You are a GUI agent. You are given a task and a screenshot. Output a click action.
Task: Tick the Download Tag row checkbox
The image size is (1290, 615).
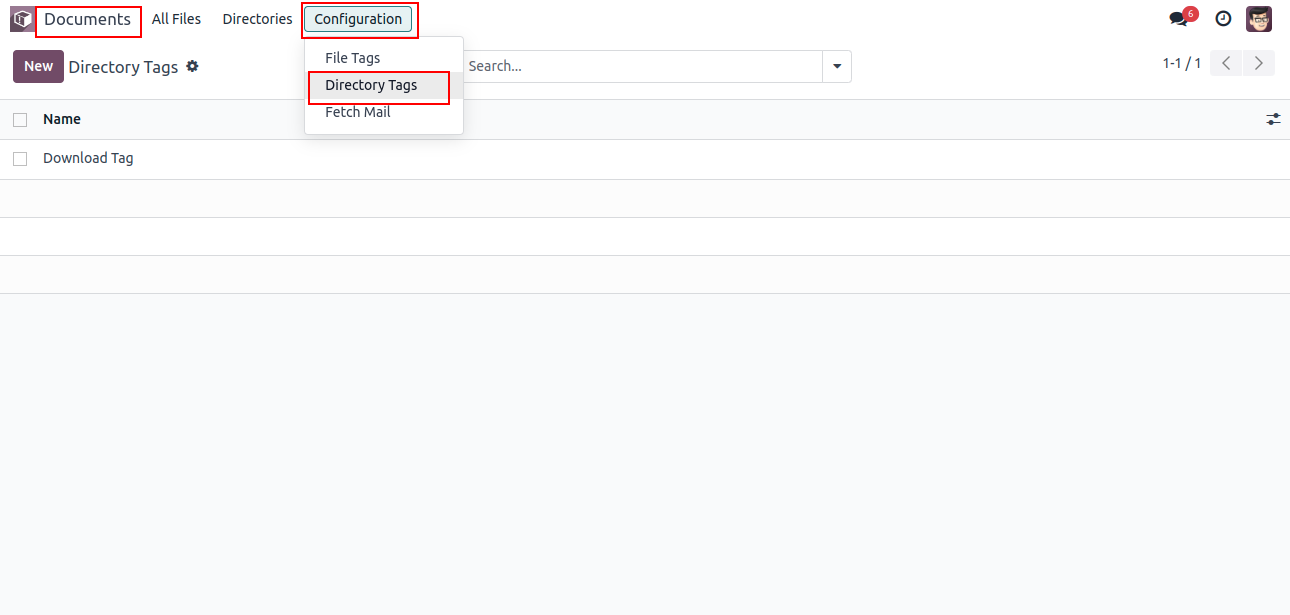(x=20, y=159)
